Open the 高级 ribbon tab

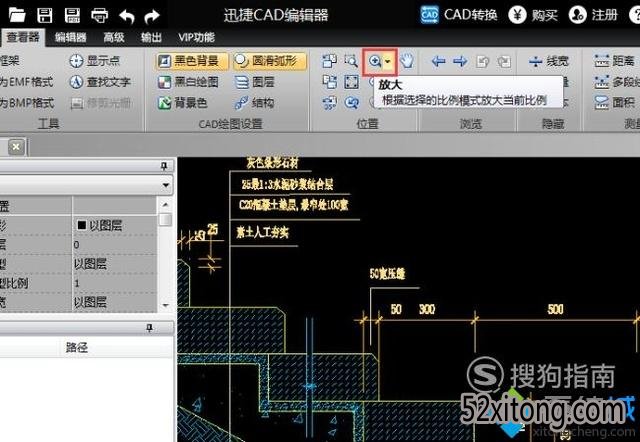(113, 38)
